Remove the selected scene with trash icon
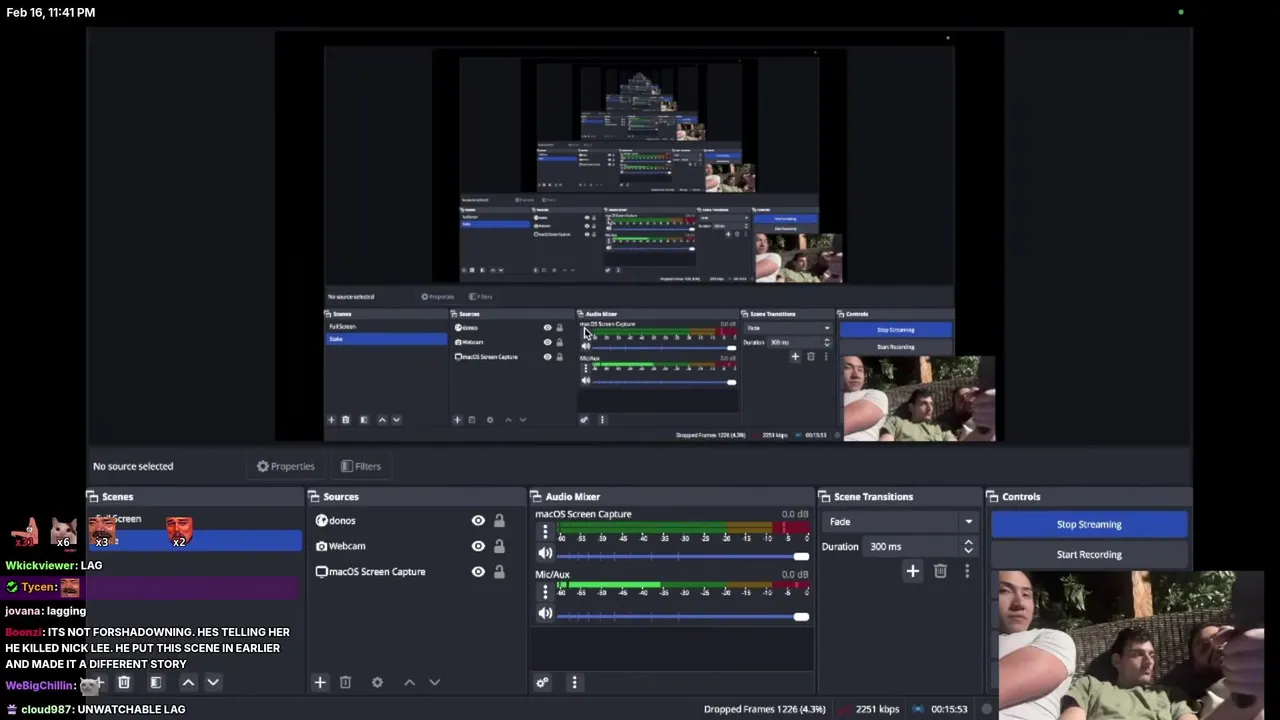 tap(124, 682)
